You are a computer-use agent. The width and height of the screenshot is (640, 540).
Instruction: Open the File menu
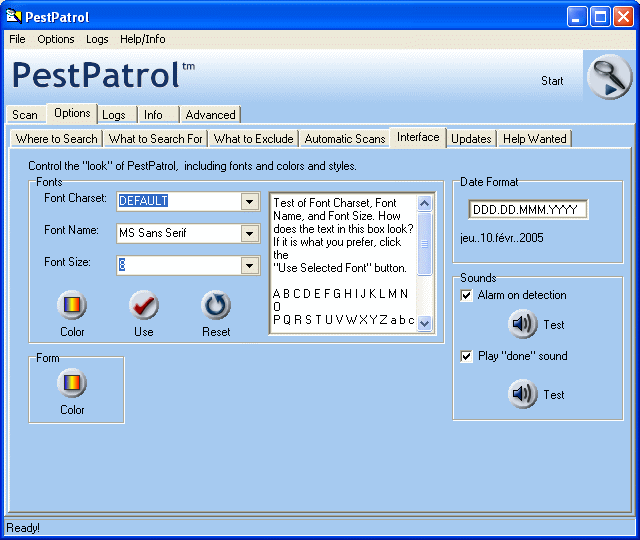click(x=17, y=39)
